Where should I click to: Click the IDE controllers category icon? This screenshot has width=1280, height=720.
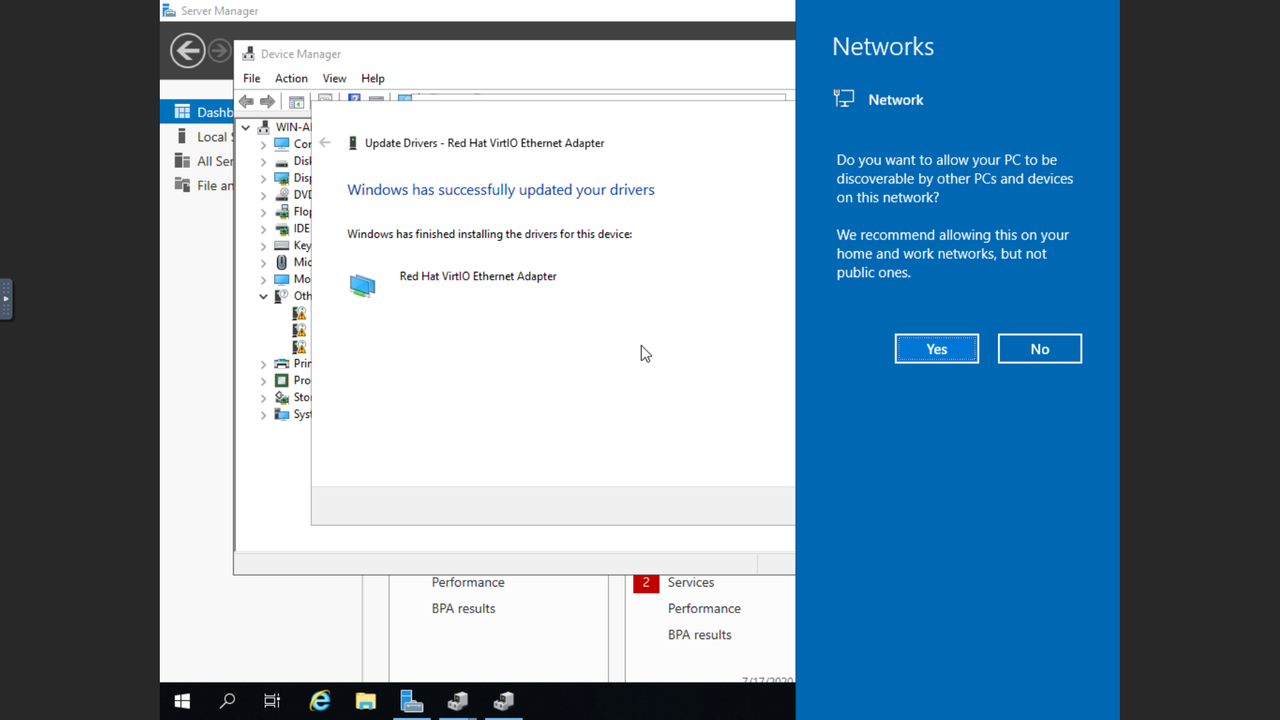282,229
